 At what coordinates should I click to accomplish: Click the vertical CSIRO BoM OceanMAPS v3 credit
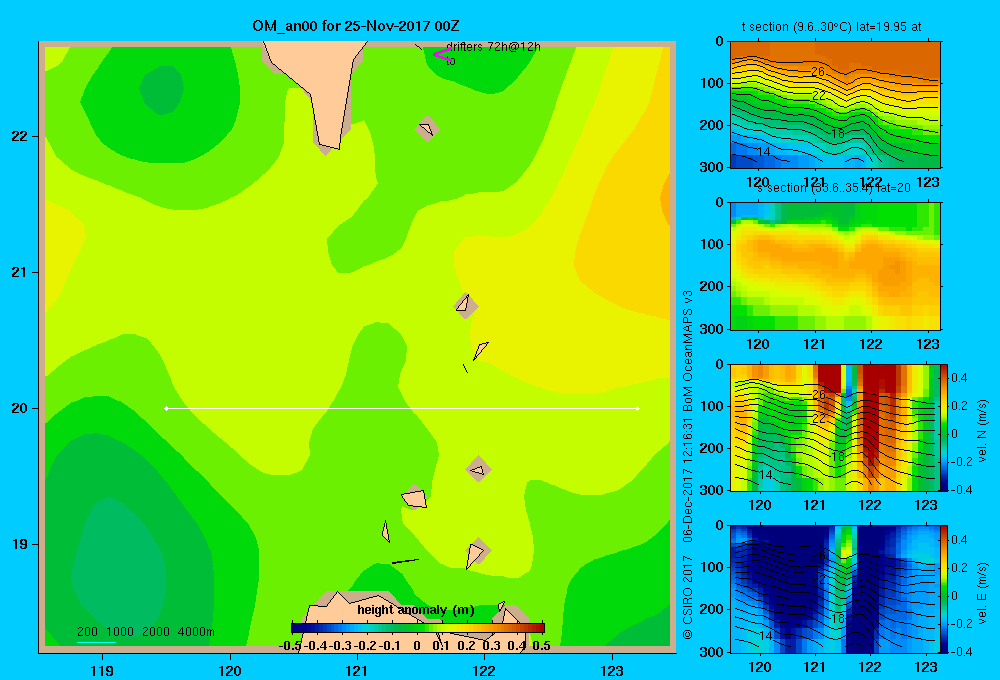click(x=688, y=464)
